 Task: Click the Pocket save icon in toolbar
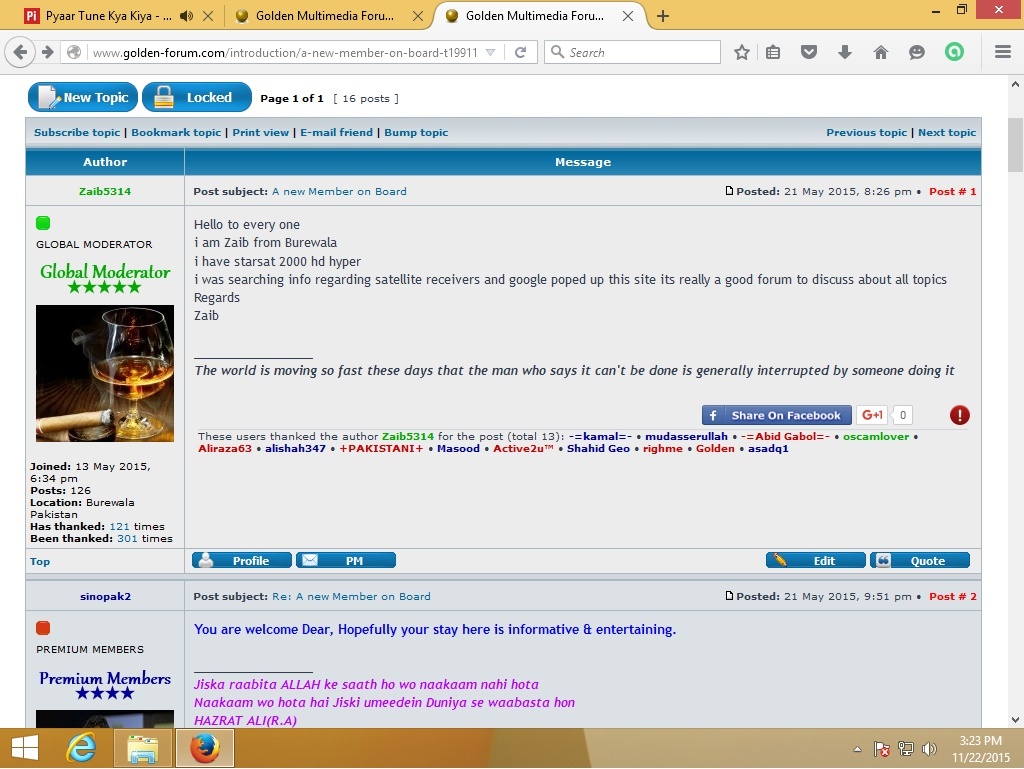809,52
